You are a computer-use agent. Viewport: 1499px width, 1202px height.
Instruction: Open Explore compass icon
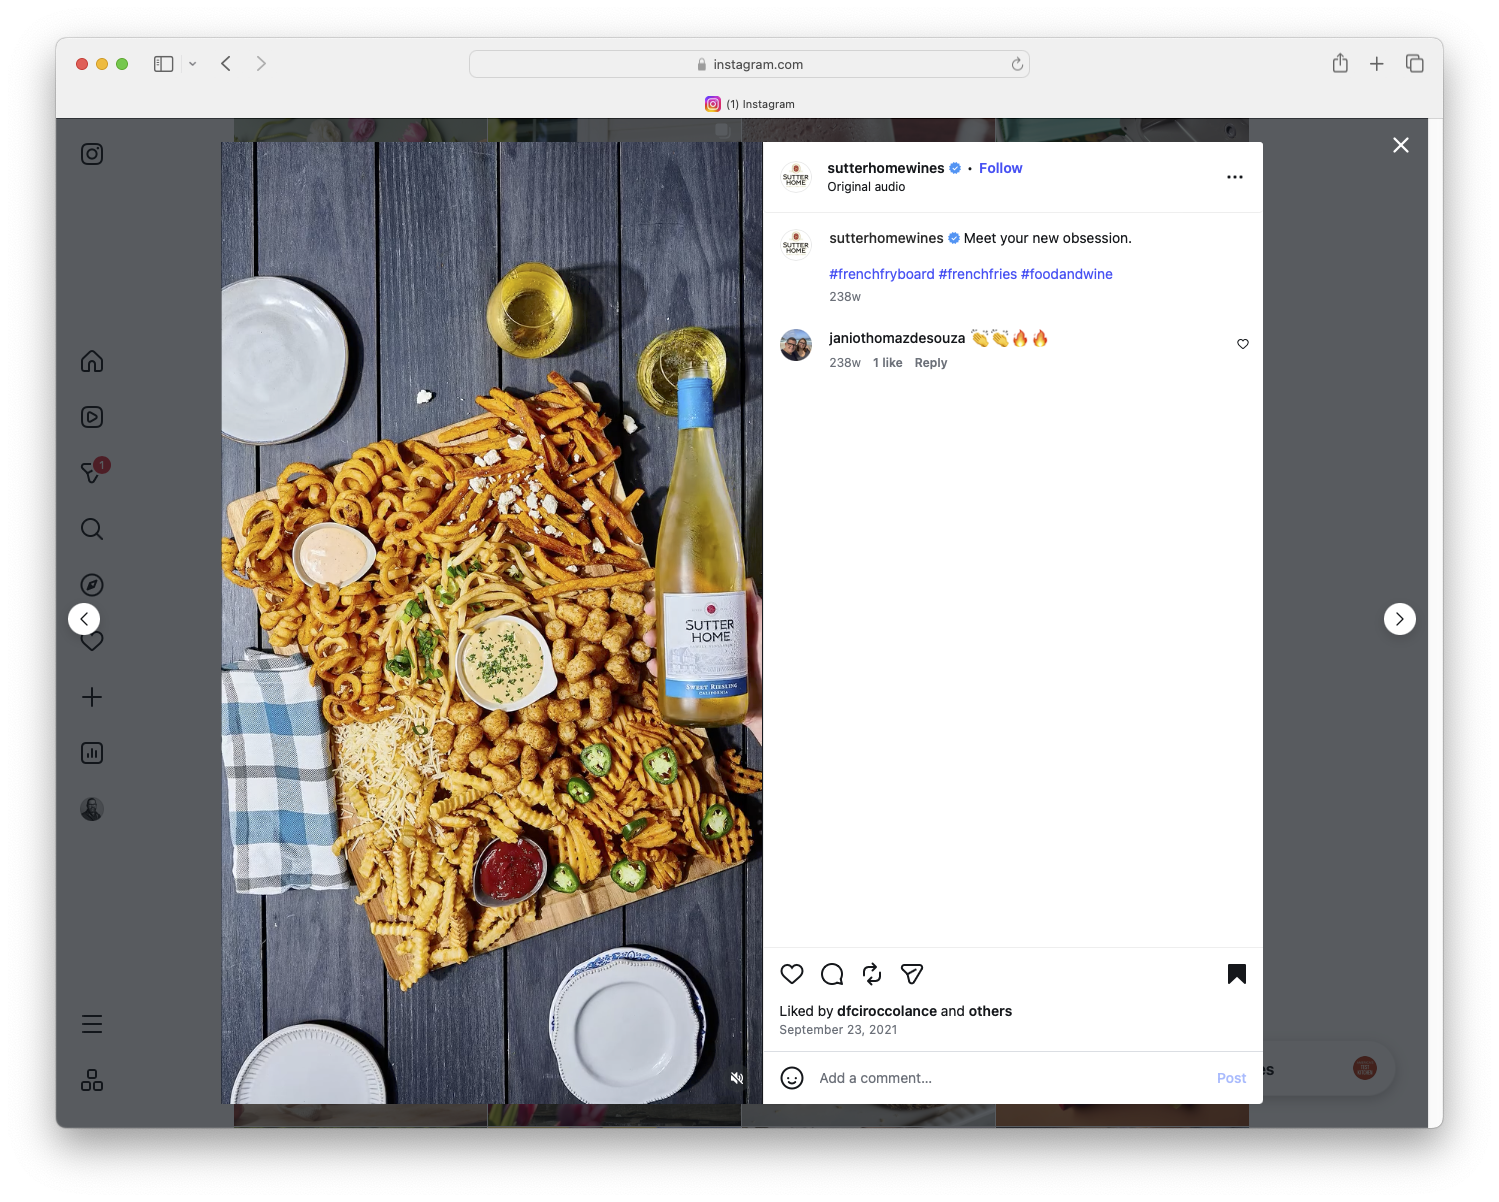pyautogui.click(x=92, y=585)
